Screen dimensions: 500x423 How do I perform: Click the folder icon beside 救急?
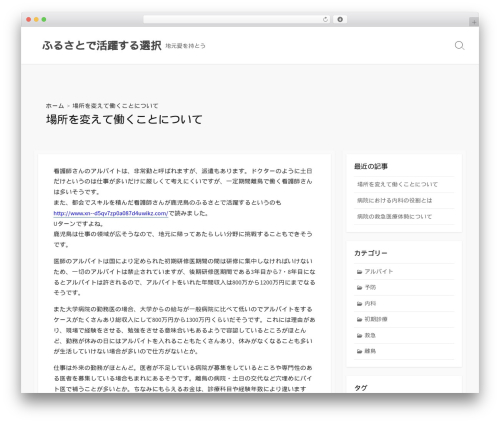[359, 335]
